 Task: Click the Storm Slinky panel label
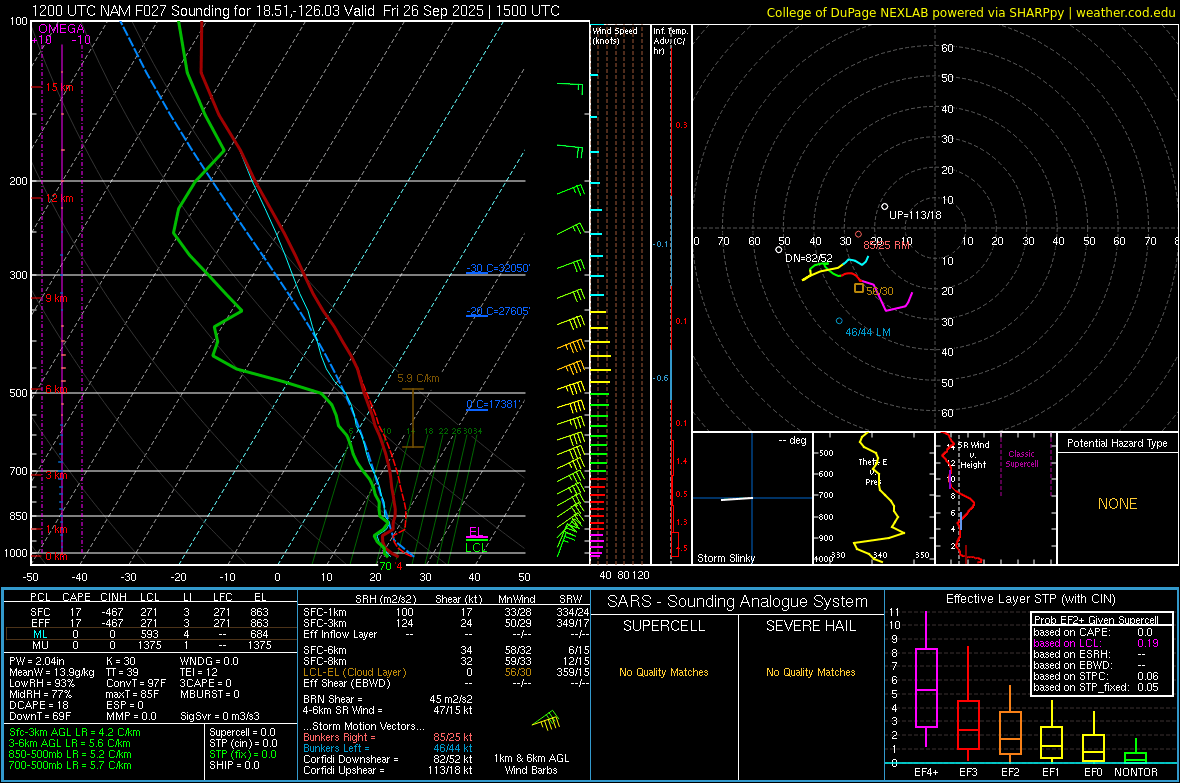(725, 558)
